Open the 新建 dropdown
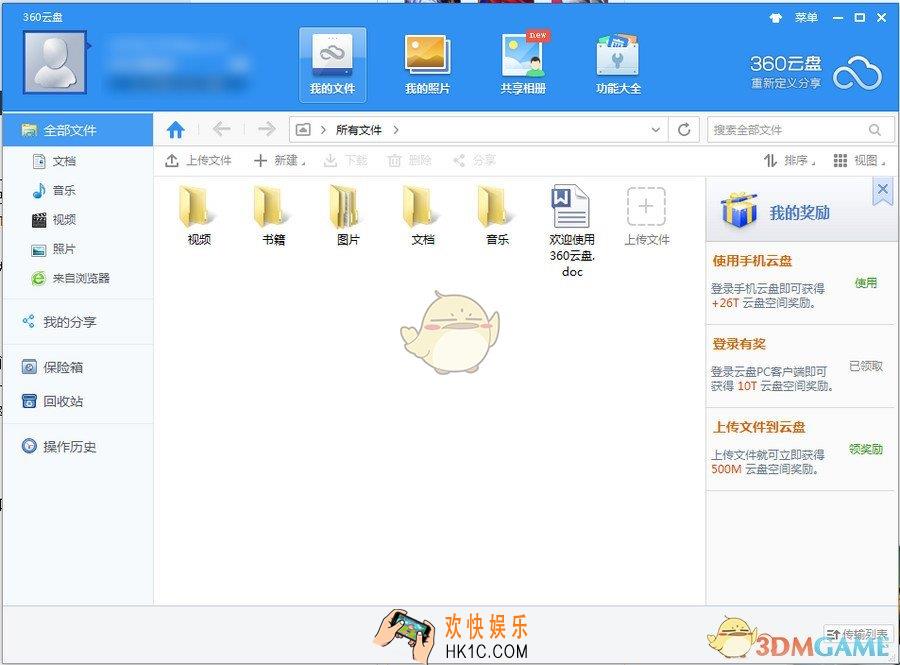 (x=280, y=161)
